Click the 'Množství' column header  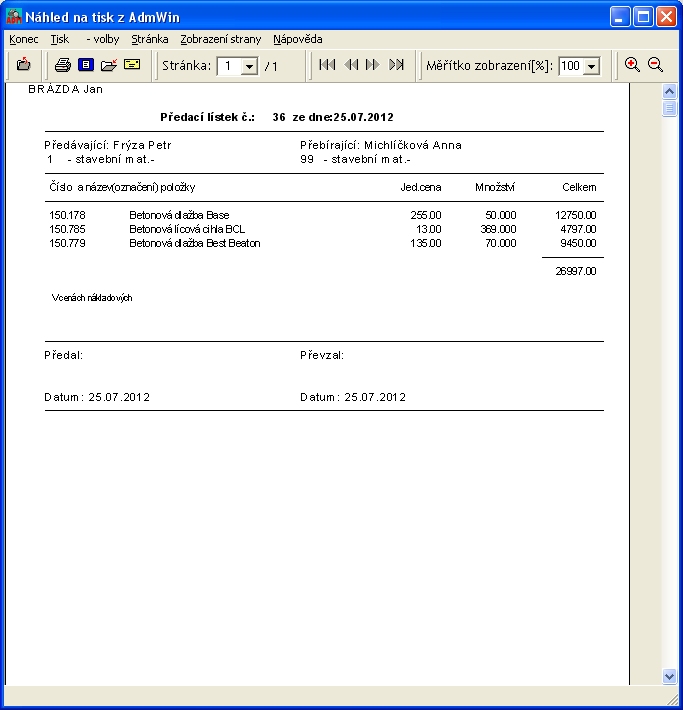[495, 187]
